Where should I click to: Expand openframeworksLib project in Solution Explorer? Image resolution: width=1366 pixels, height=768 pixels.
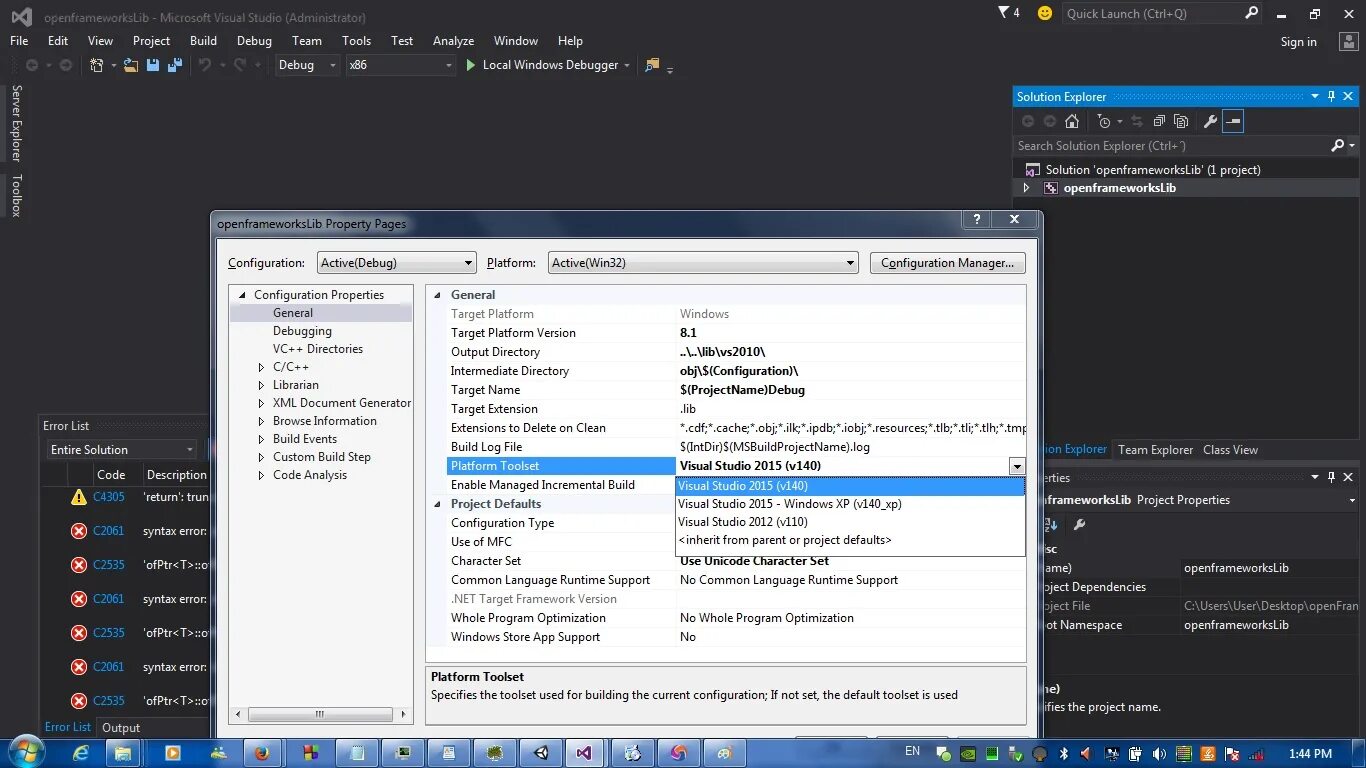1026,188
